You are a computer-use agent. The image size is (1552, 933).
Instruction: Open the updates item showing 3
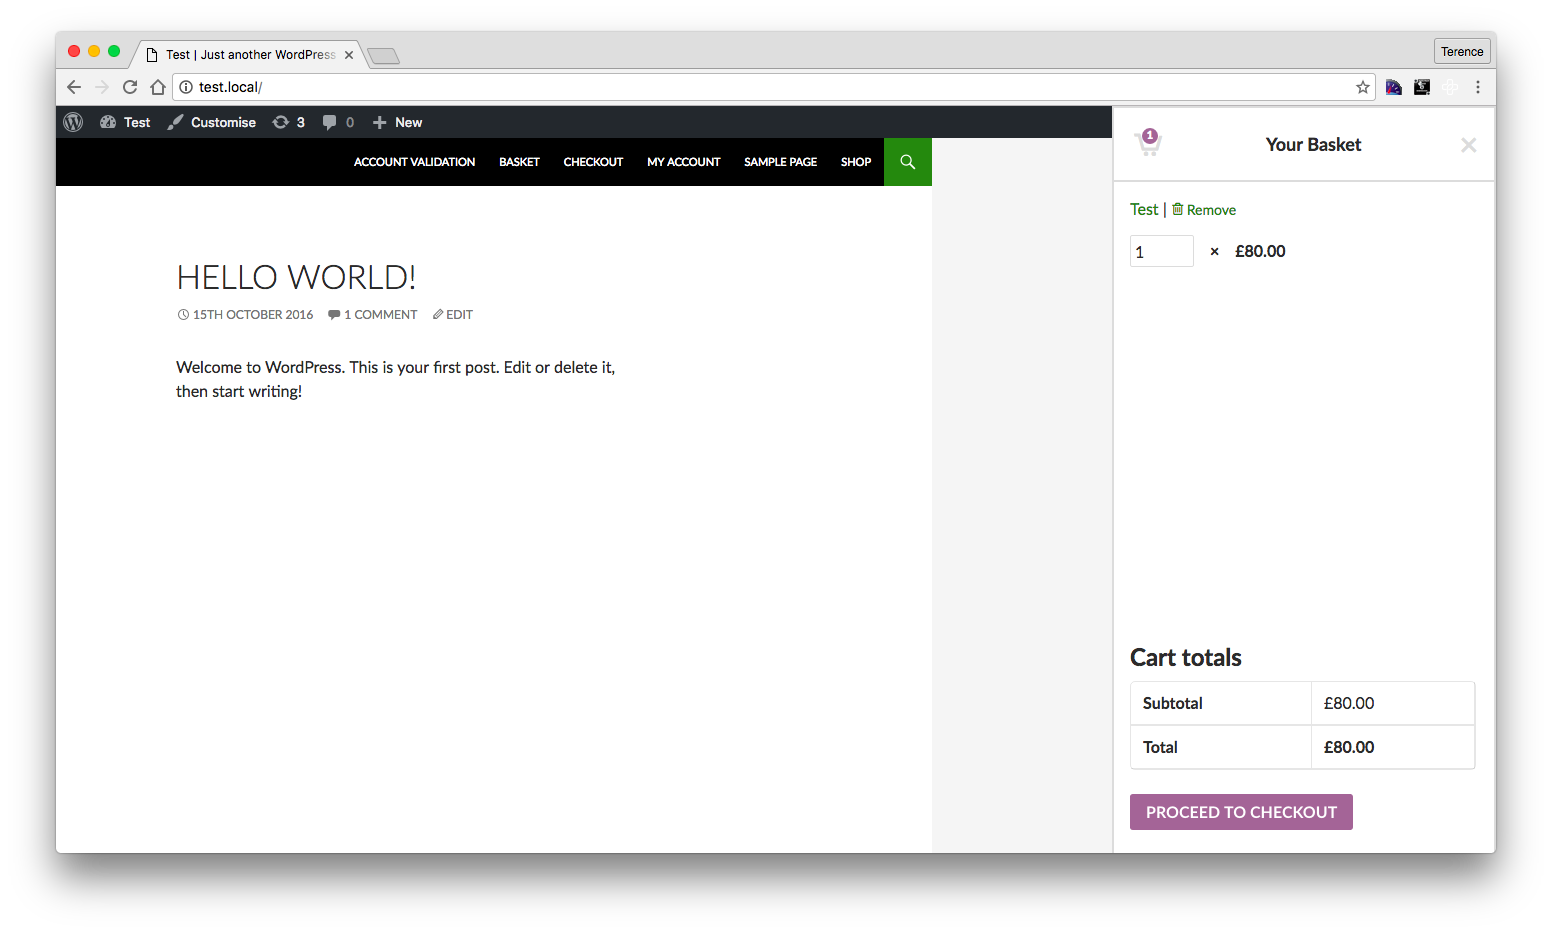289,122
